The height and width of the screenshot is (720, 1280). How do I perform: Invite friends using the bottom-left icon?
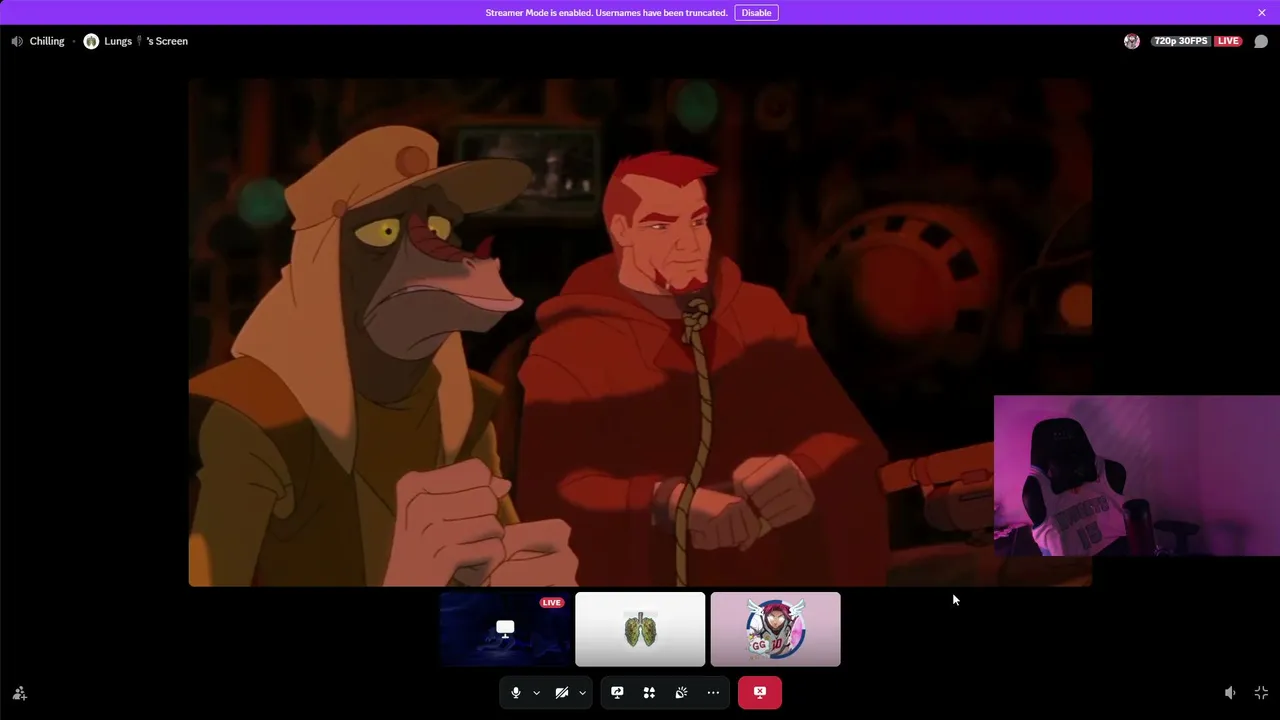tap(19, 693)
